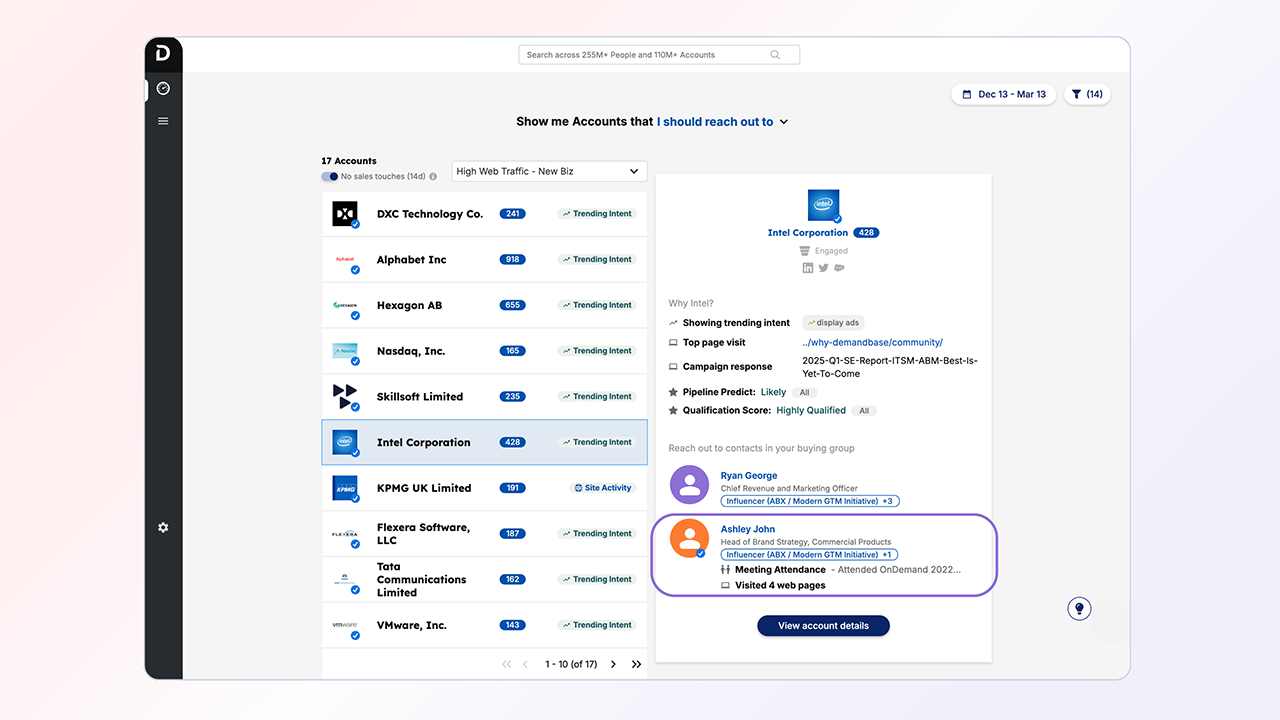
Task: Click the Highly Qualified score value
Action: pyautogui.click(x=811, y=410)
